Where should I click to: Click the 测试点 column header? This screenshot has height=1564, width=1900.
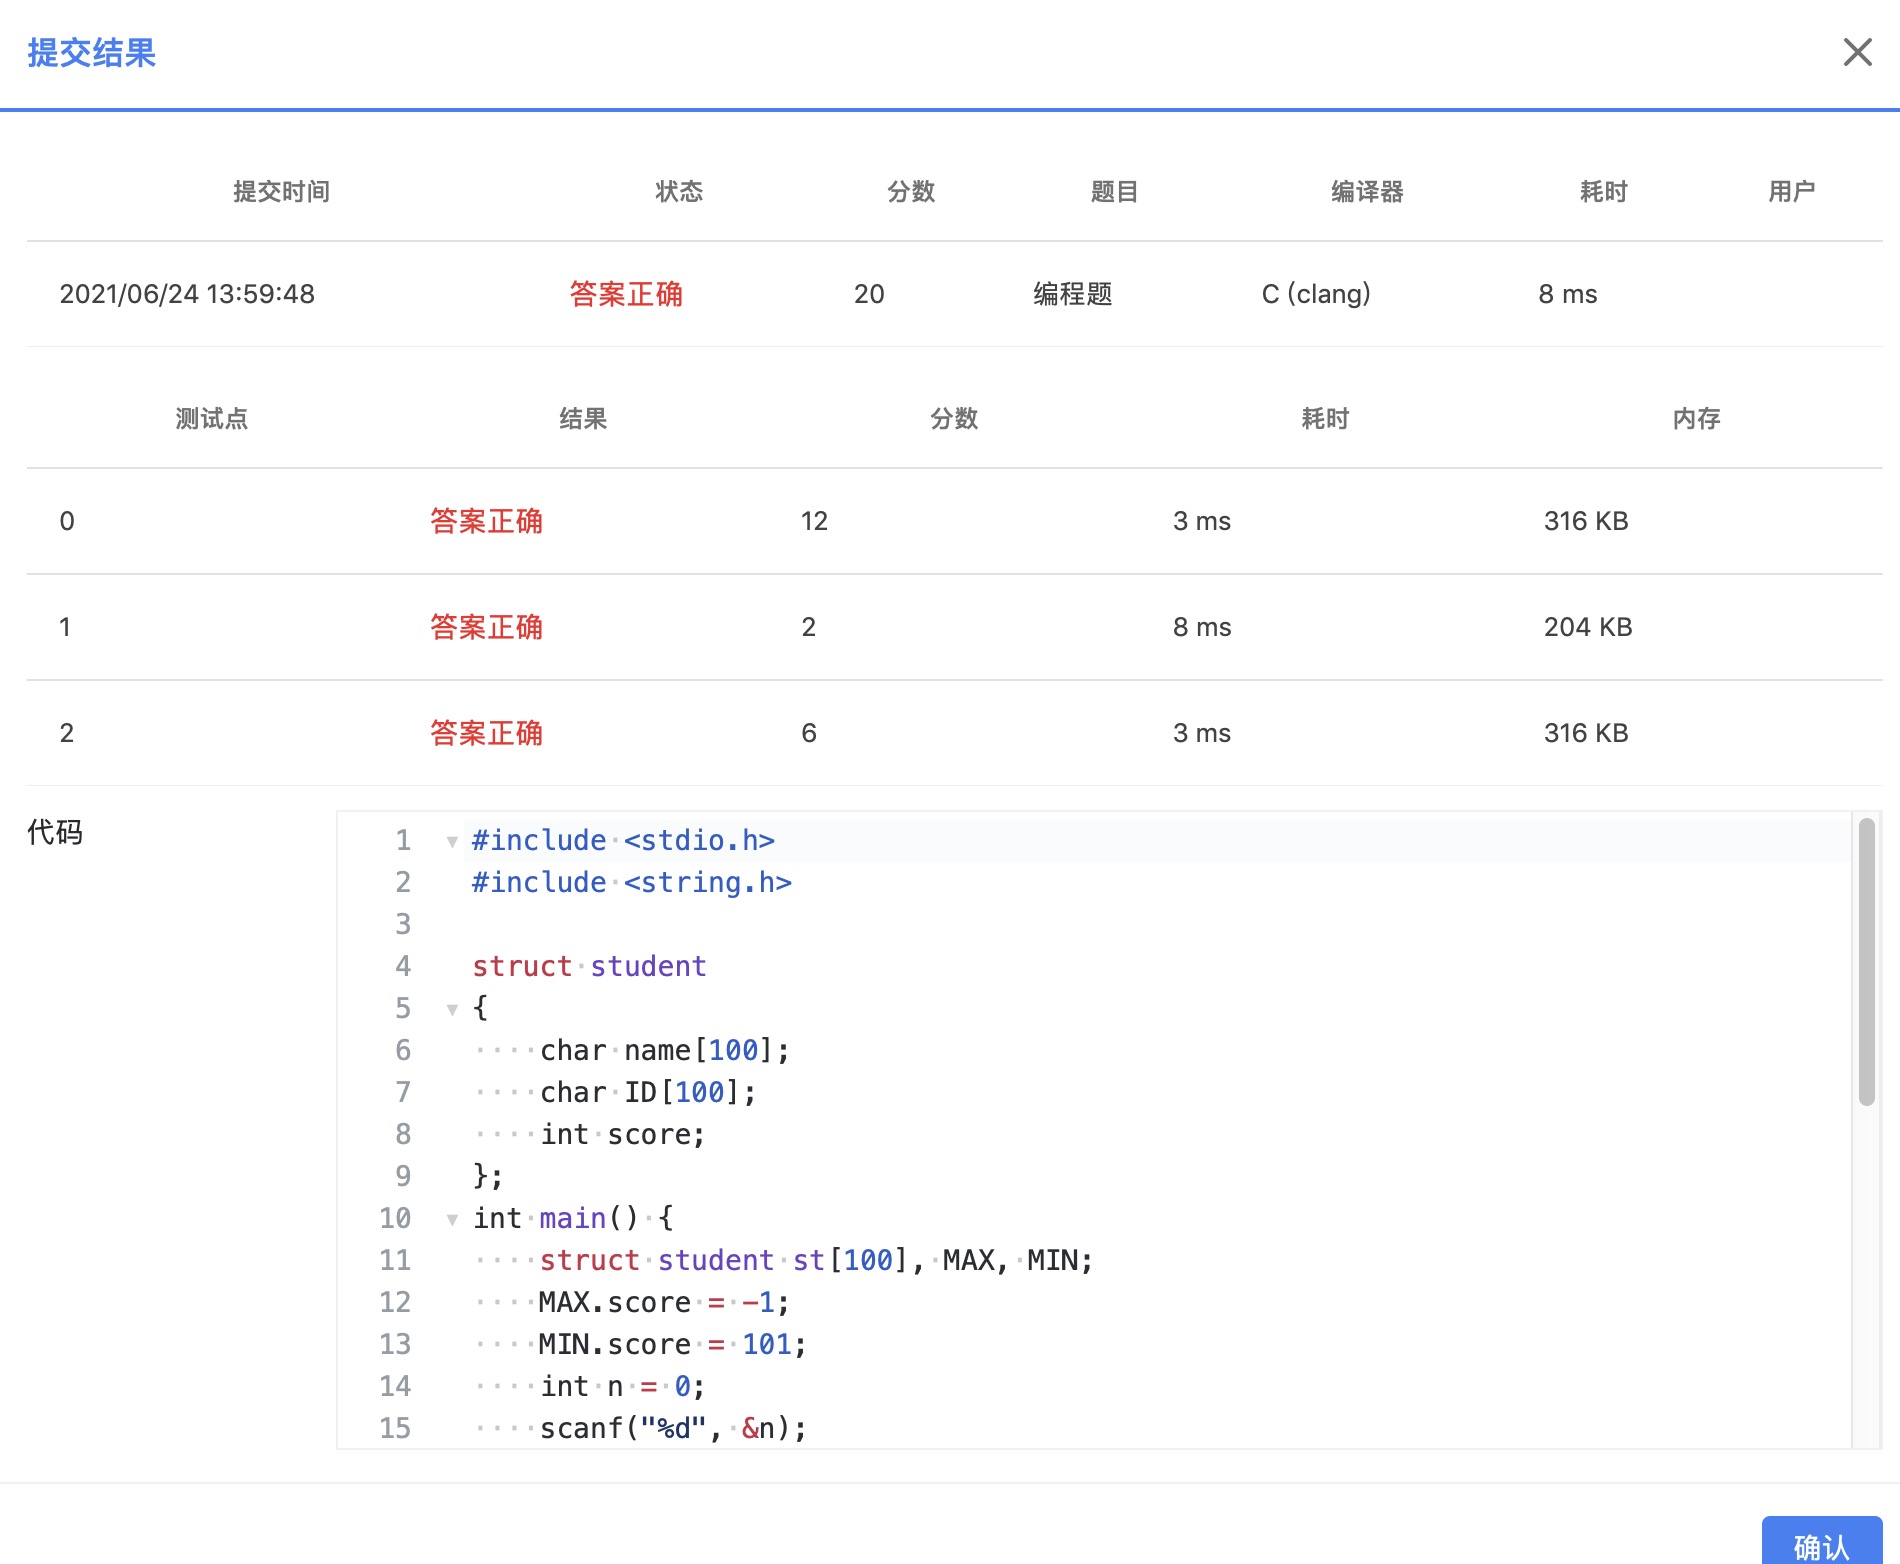click(211, 419)
